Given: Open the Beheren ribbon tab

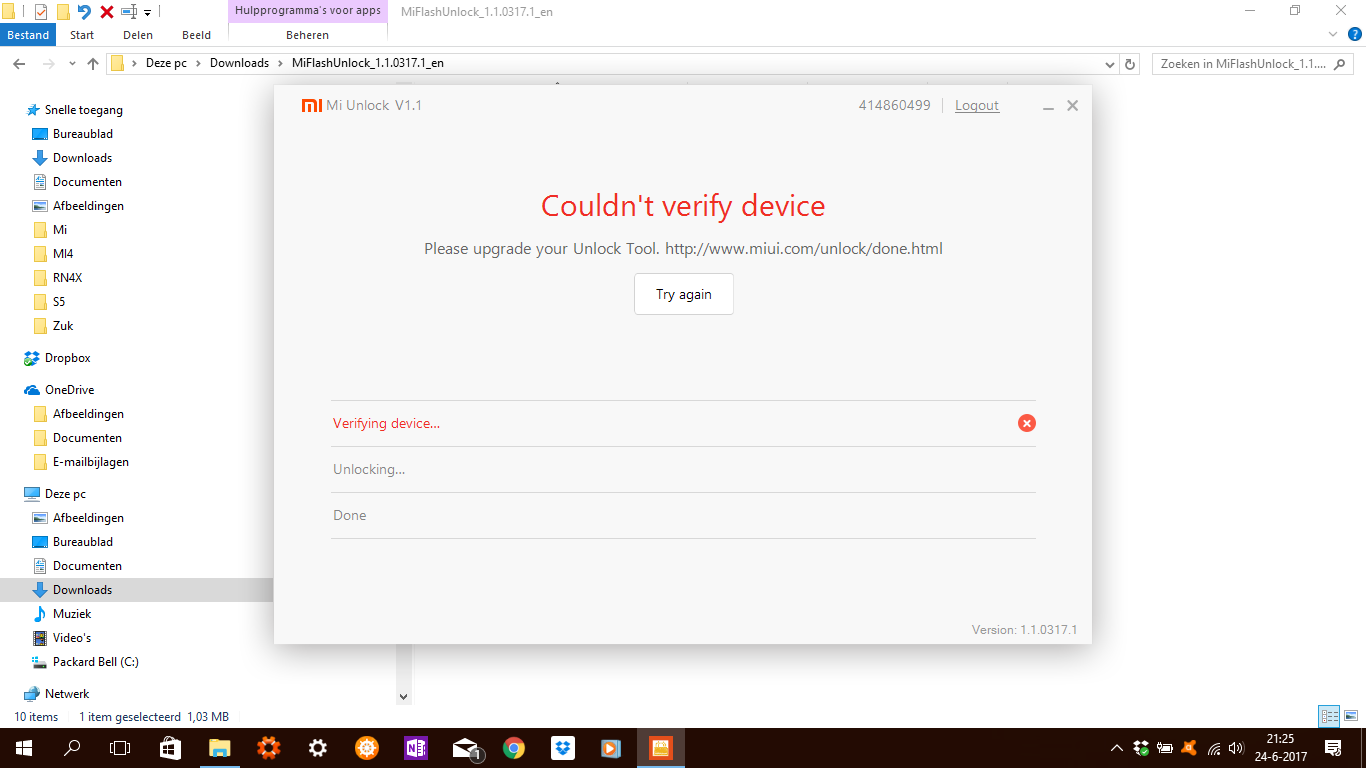Looking at the screenshot, I should 307,35.
